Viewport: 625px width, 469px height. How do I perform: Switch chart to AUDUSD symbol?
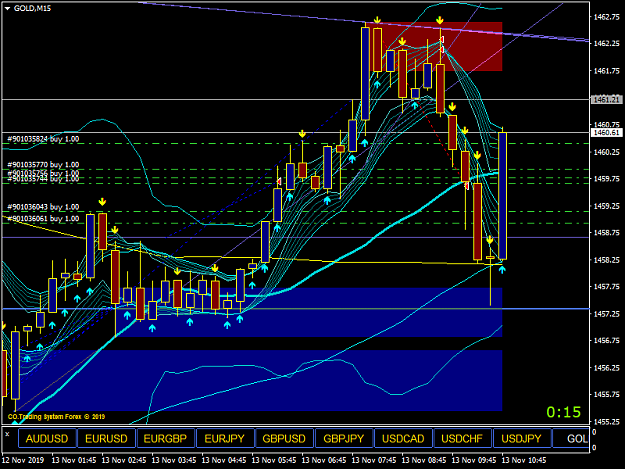coord(47,439)
